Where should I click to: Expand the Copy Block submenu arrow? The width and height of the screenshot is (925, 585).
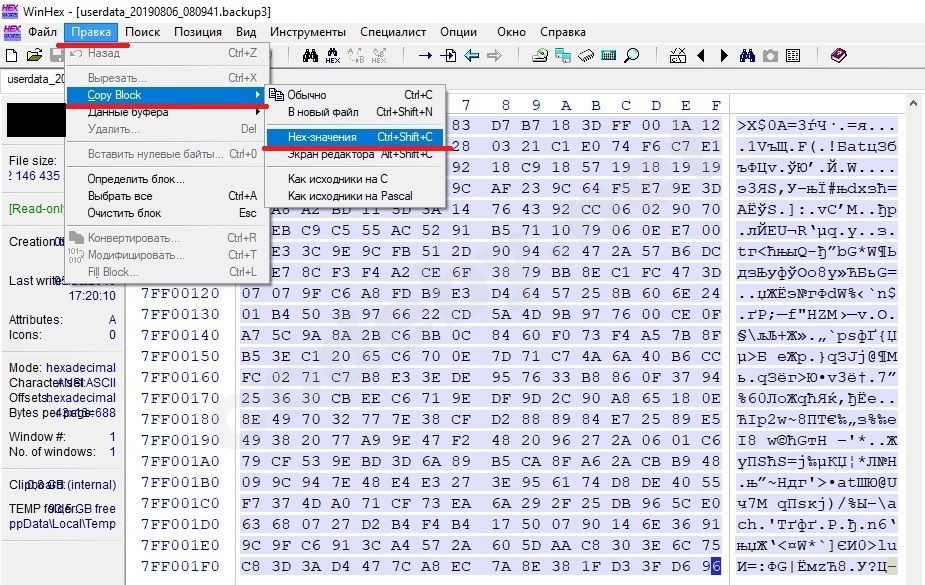(258, 95)
